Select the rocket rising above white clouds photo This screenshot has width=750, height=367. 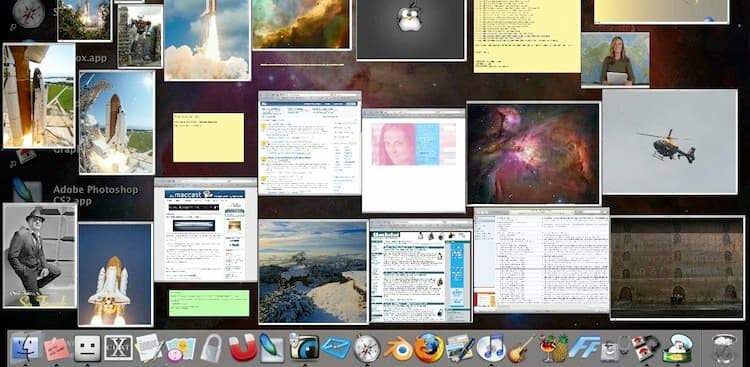[207, 40]
